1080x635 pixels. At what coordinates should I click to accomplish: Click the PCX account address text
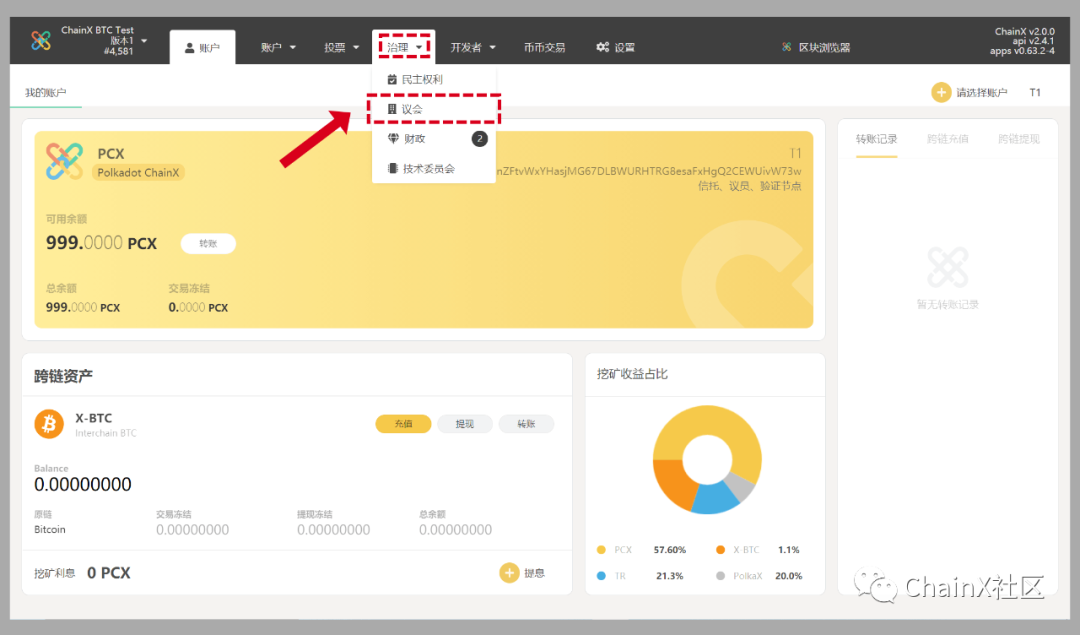click(648, 170)
